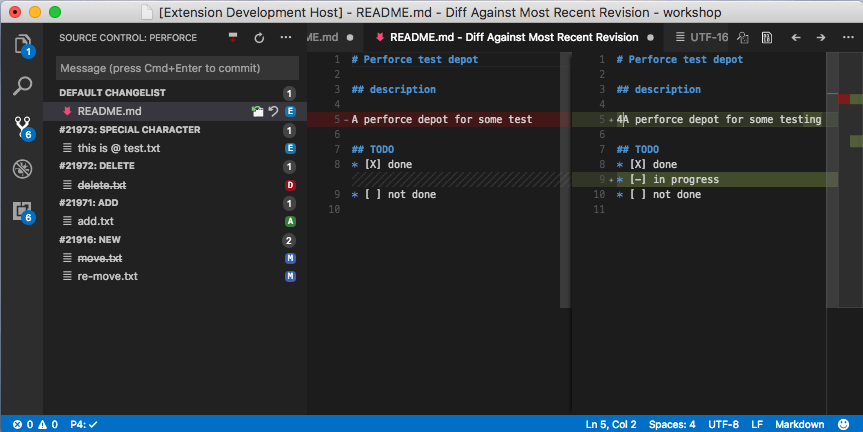
Task: Click the unsaved dot on the diff tab
Action: coord(651,37)
